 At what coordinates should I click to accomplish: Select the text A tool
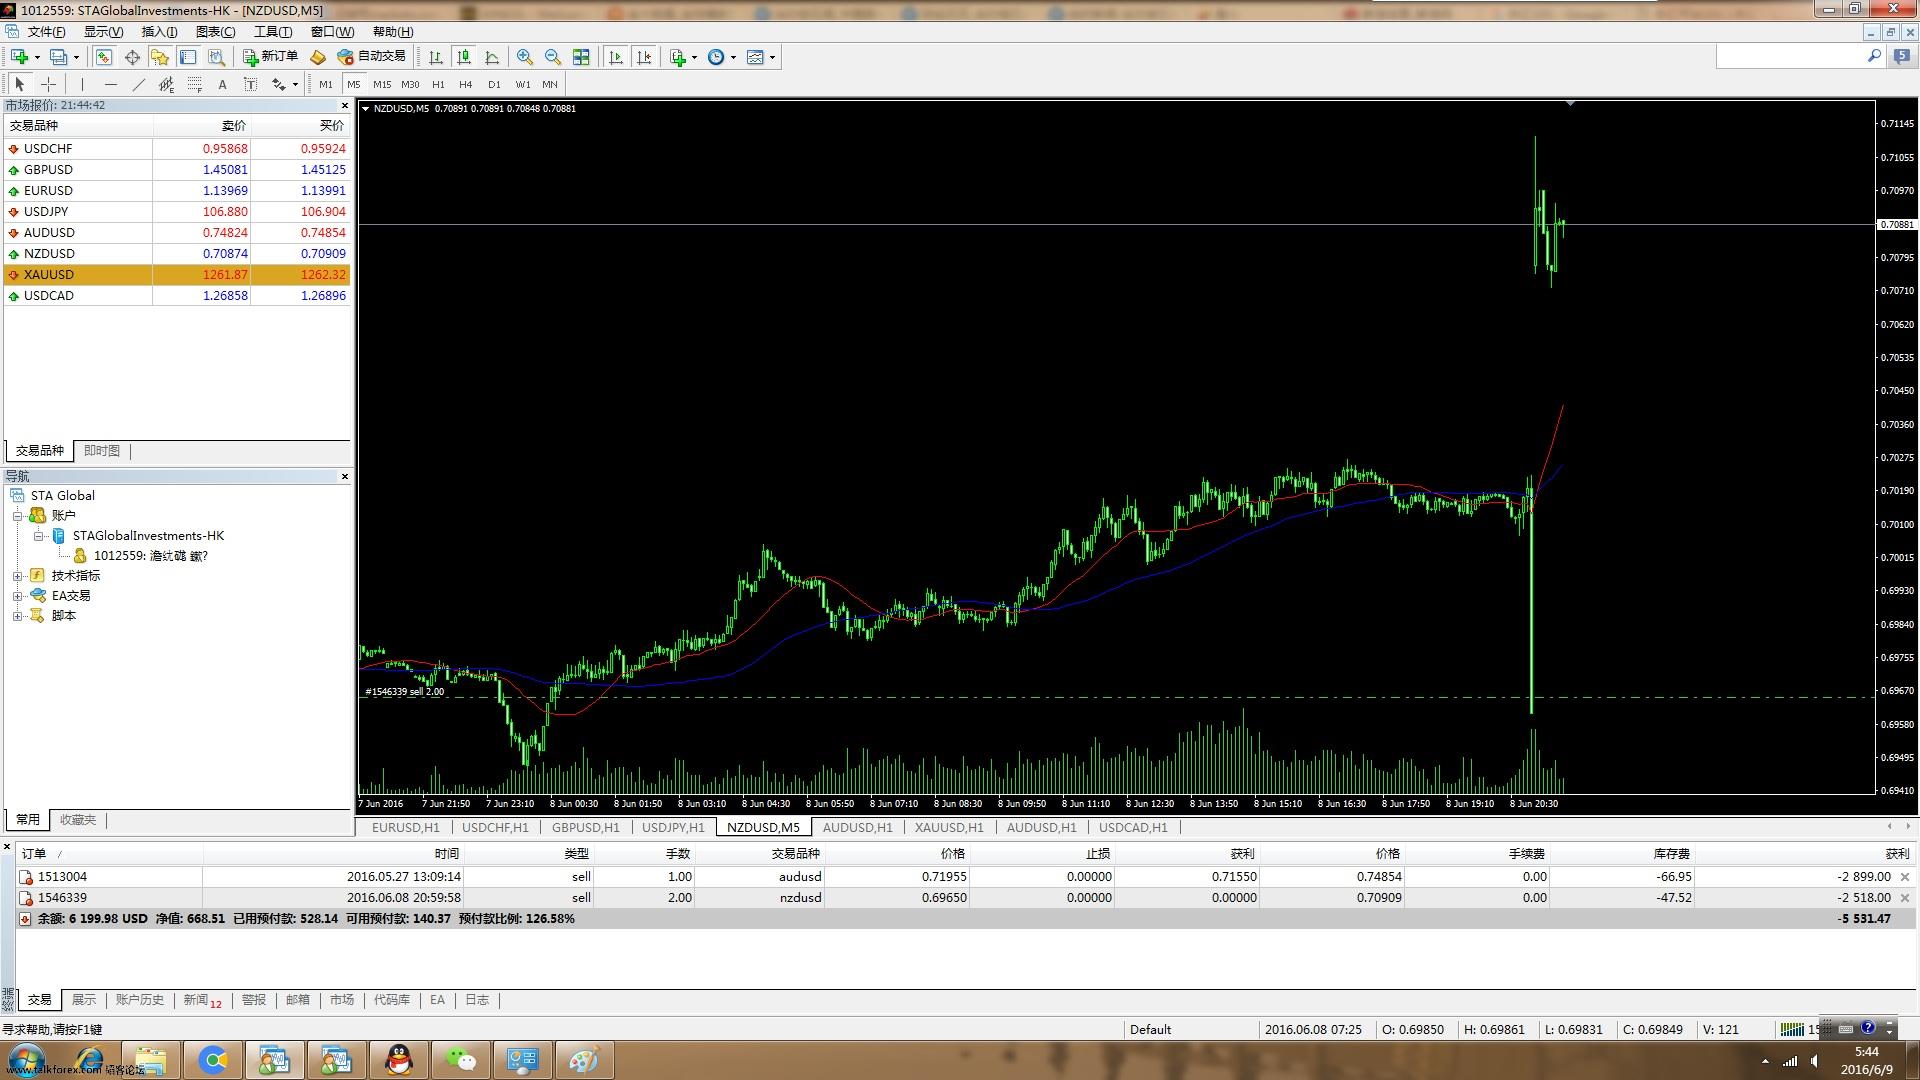(222, 84)
